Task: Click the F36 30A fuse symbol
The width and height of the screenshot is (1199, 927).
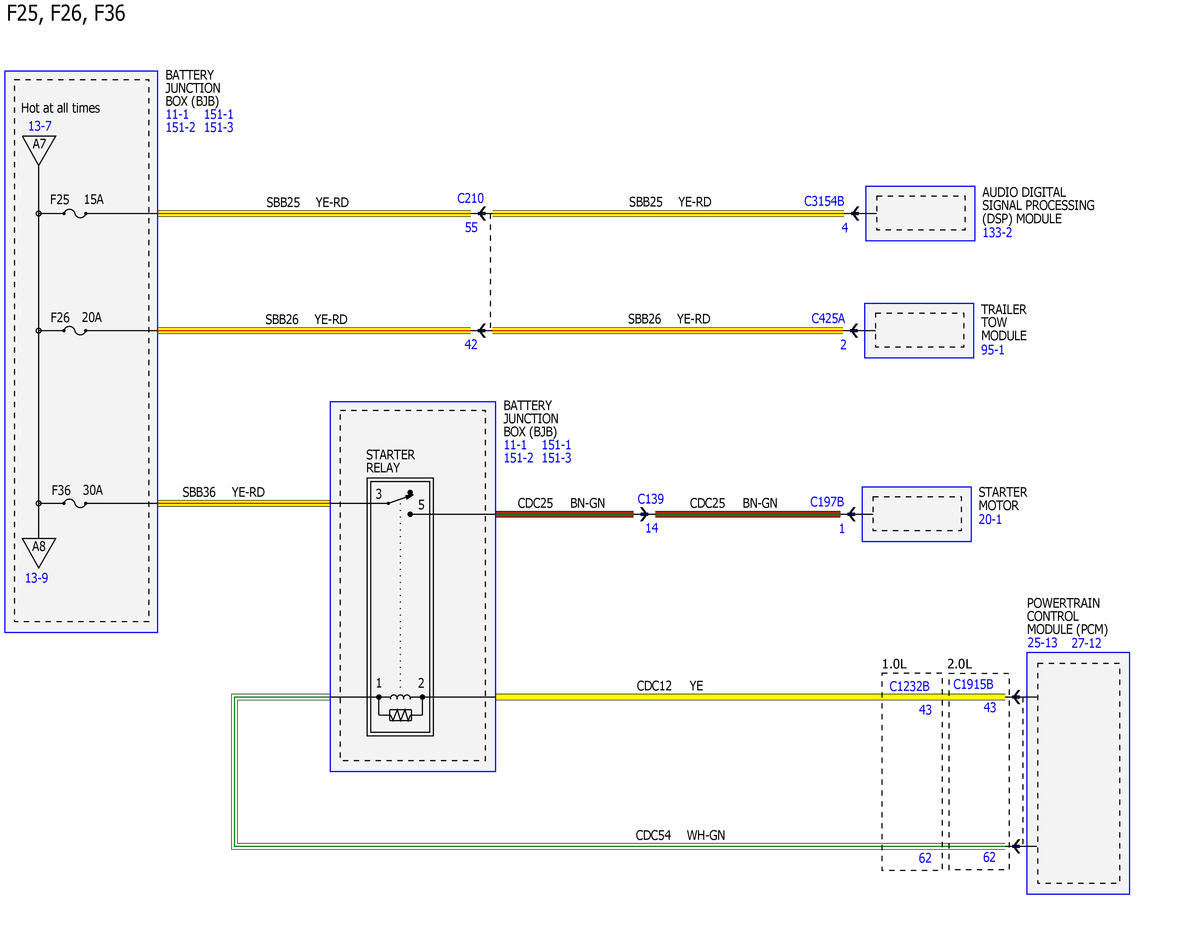Action: [x=75, y=503]
